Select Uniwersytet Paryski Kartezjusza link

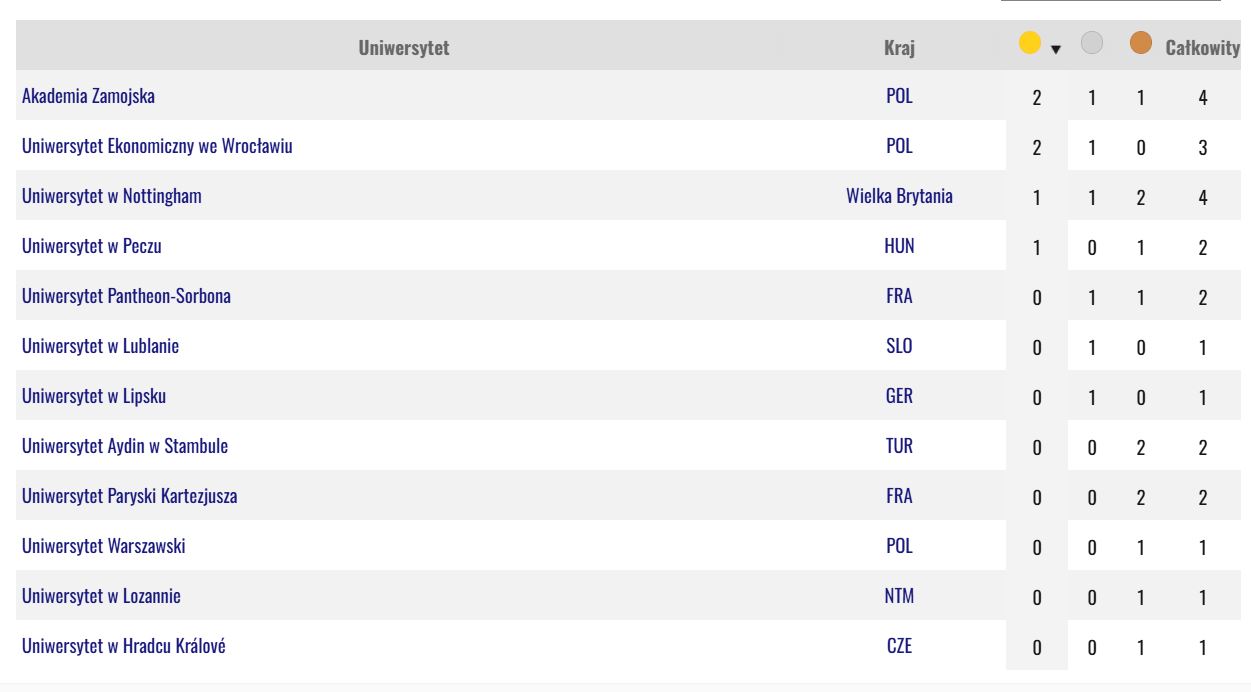click(x=129, y=496)
